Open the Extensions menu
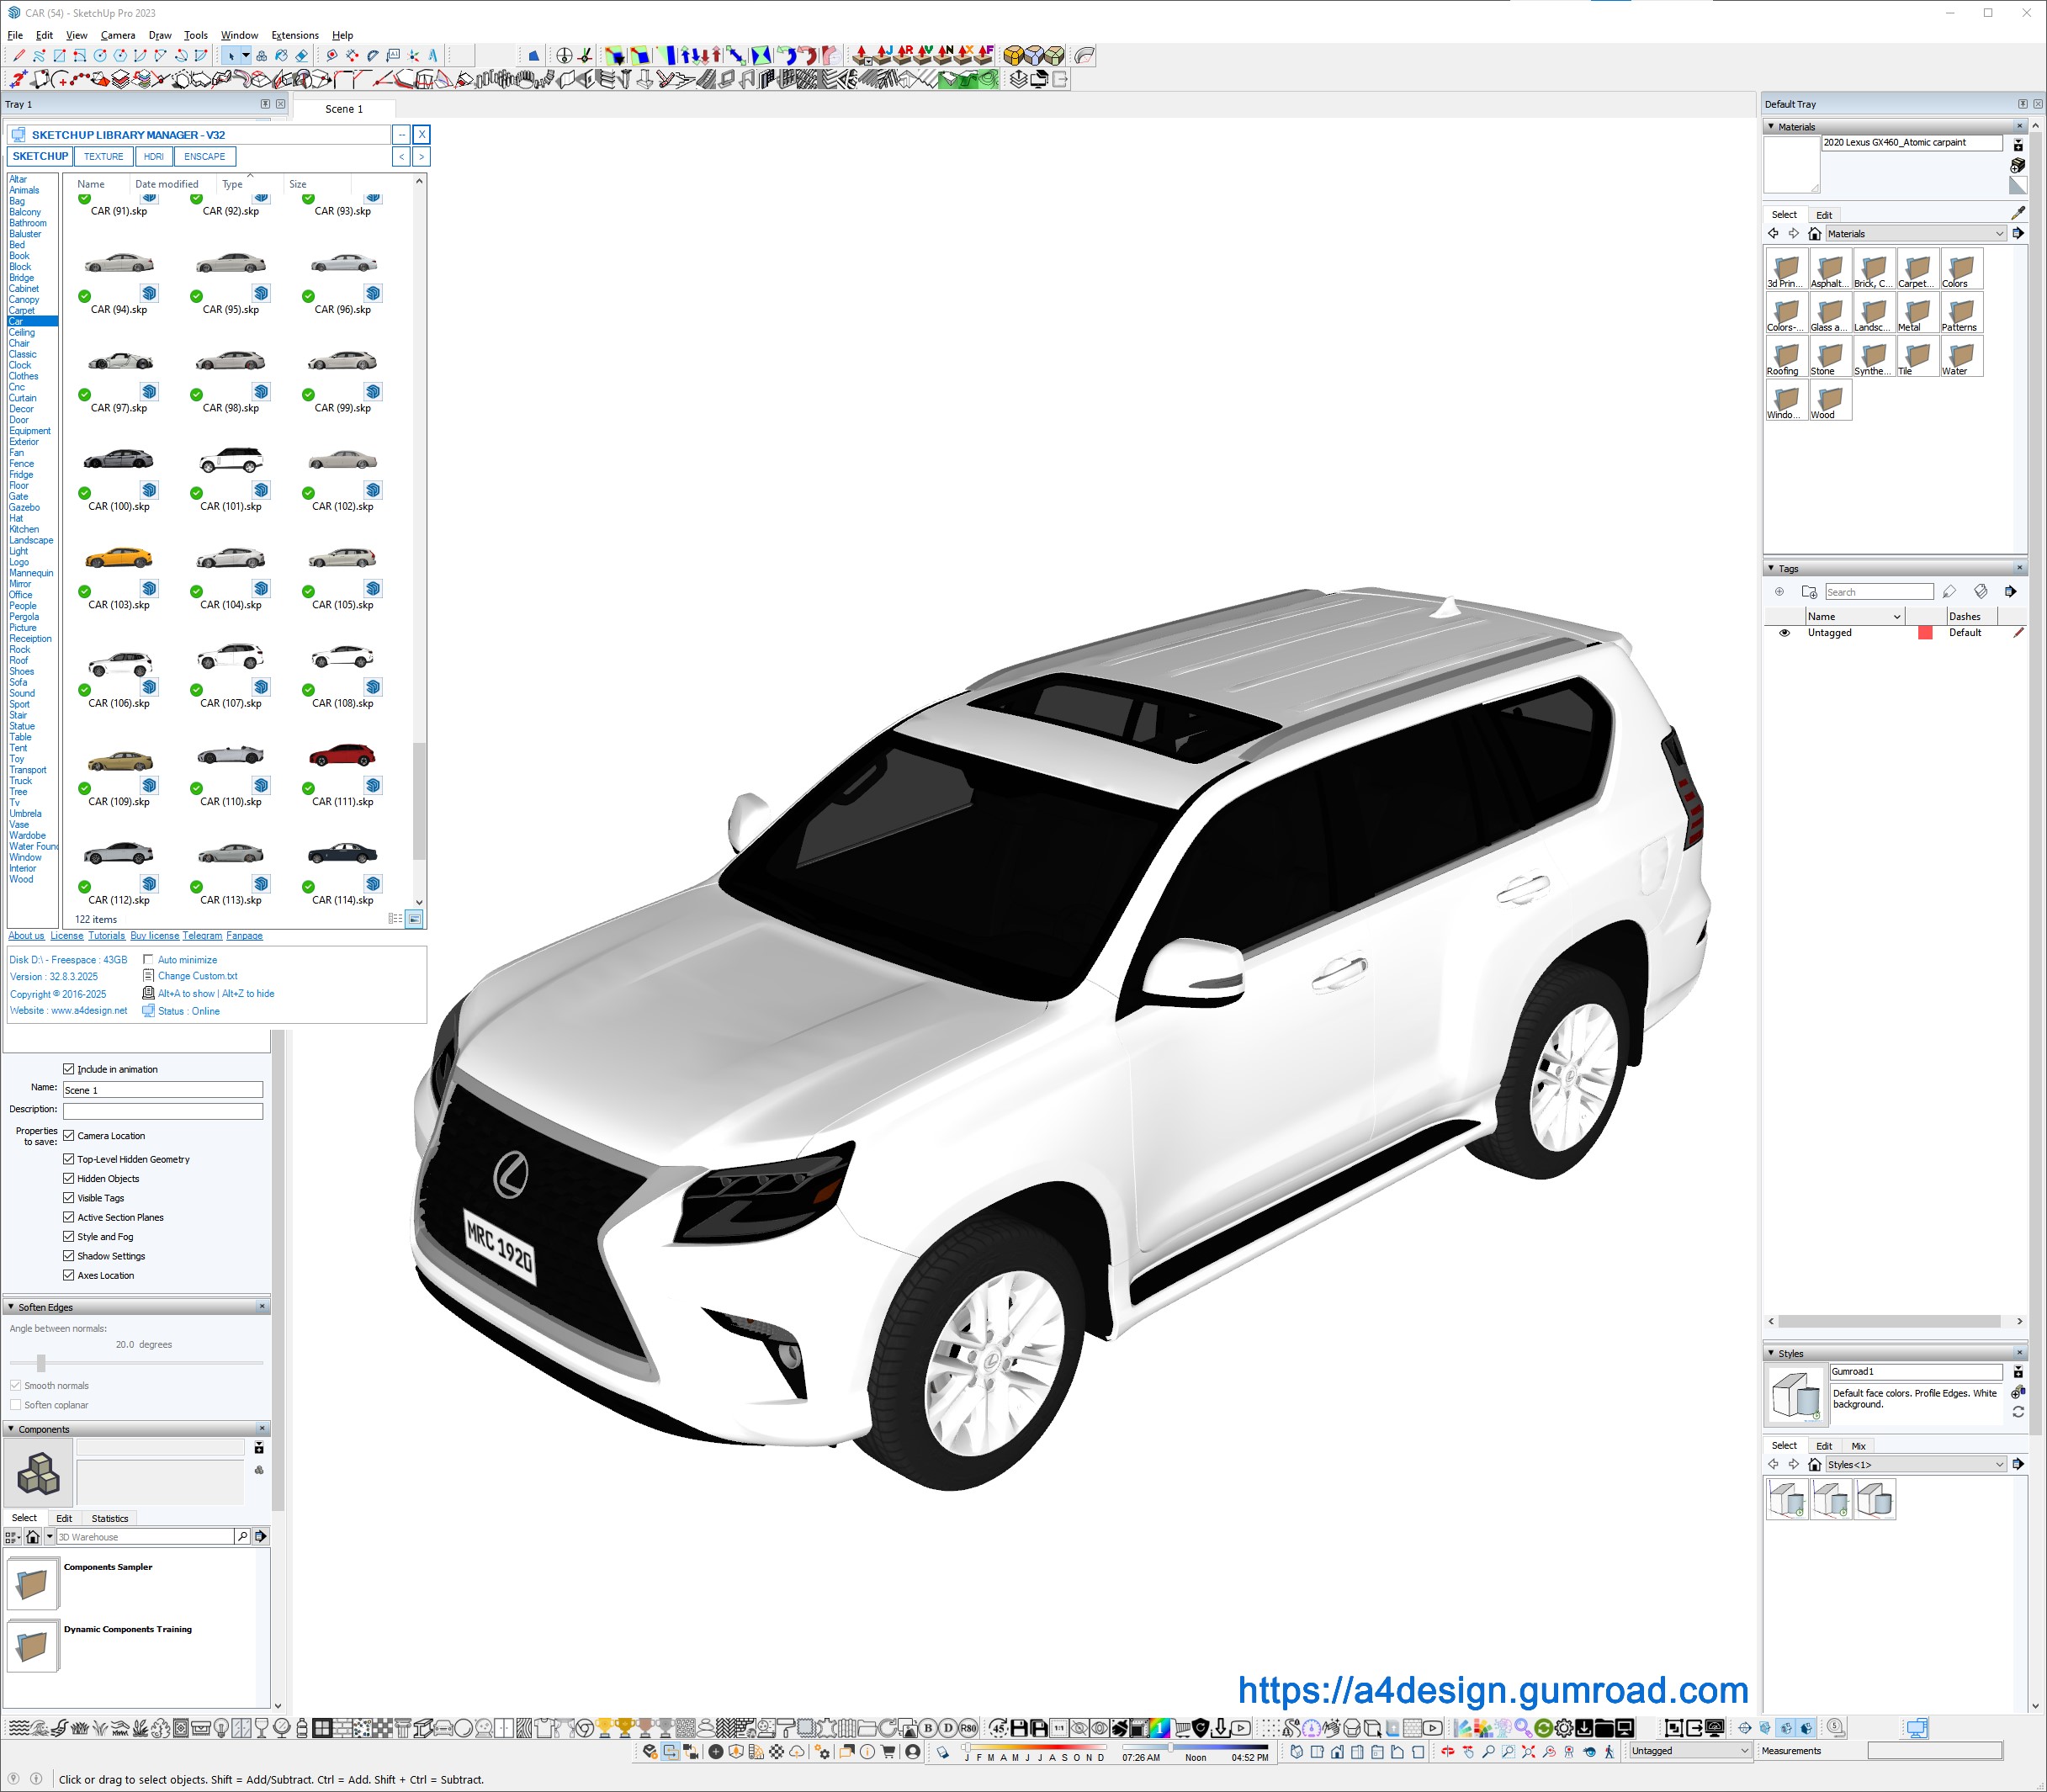The width and height of the screenshot is (2047, 1792). [295, 35]
